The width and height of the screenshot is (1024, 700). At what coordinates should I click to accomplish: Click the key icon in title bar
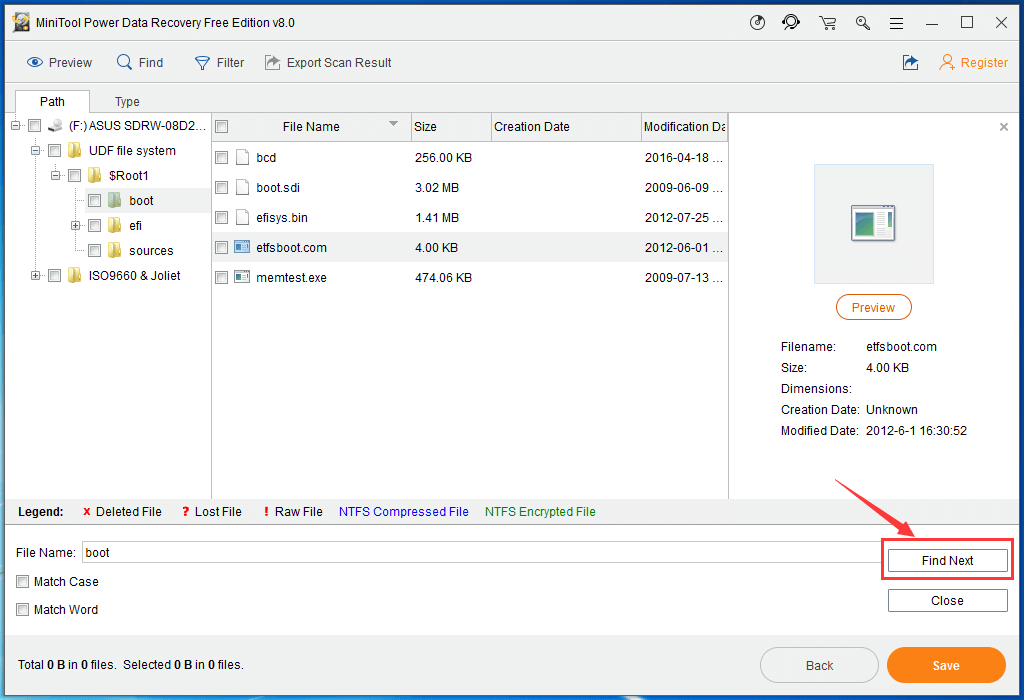point(862,23)
